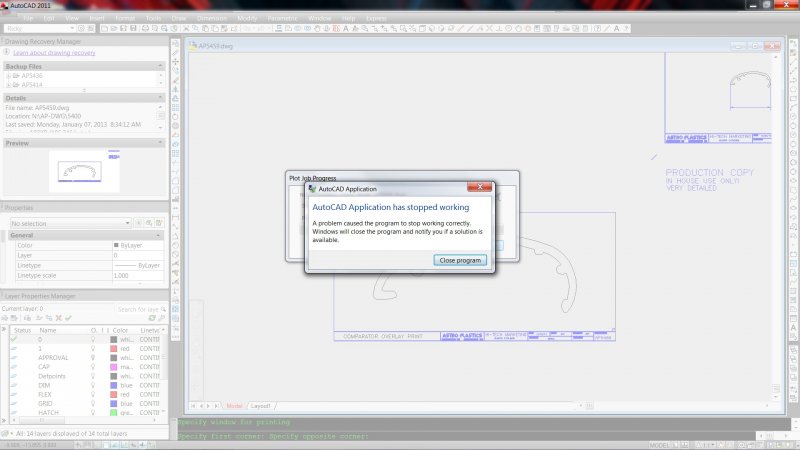The height and width of the screenshot is (450, 800).
Task: Click the Pan hand toolbar icon
Action: click(317, 29)
